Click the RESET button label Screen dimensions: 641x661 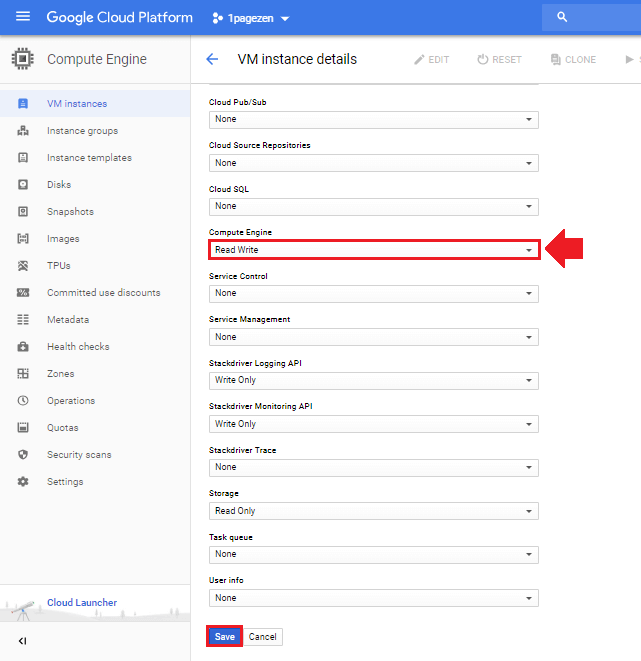point(507,59)
